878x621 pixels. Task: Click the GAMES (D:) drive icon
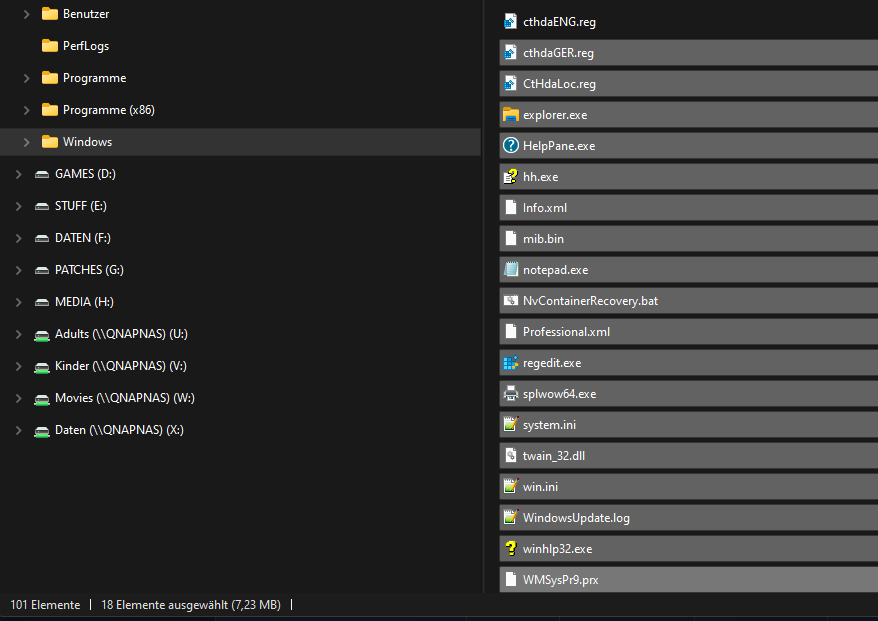point(42,174)
